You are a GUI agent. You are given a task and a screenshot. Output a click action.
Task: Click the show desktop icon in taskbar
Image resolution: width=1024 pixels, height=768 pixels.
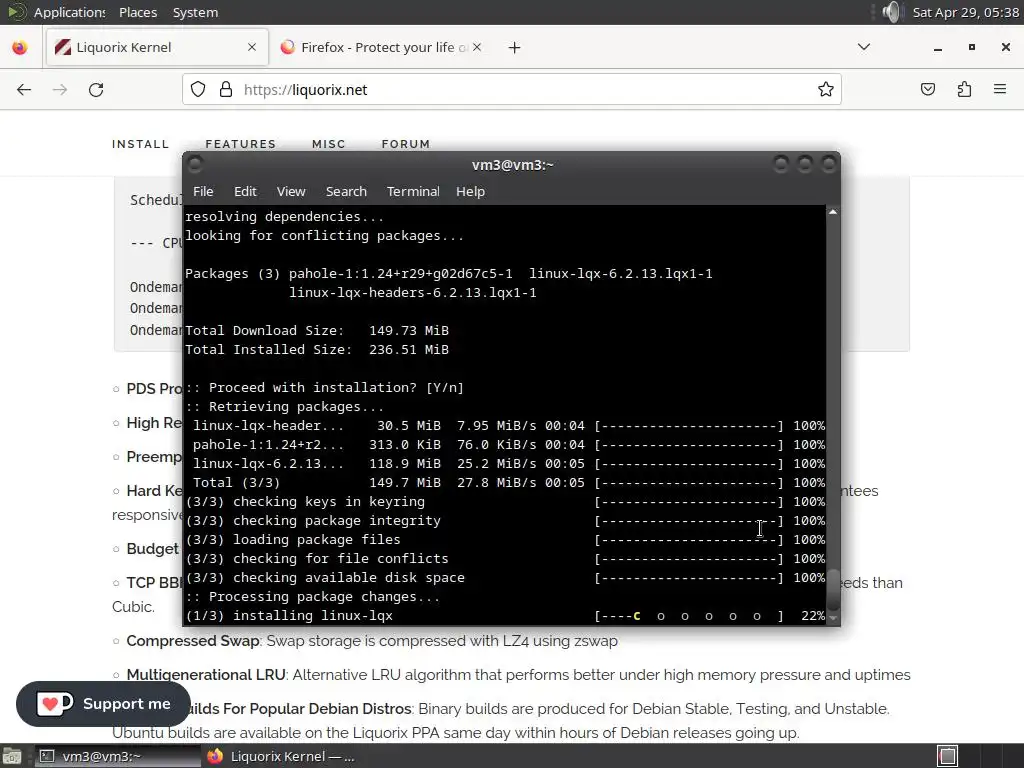pyautogui.click(x=11, y=756)
